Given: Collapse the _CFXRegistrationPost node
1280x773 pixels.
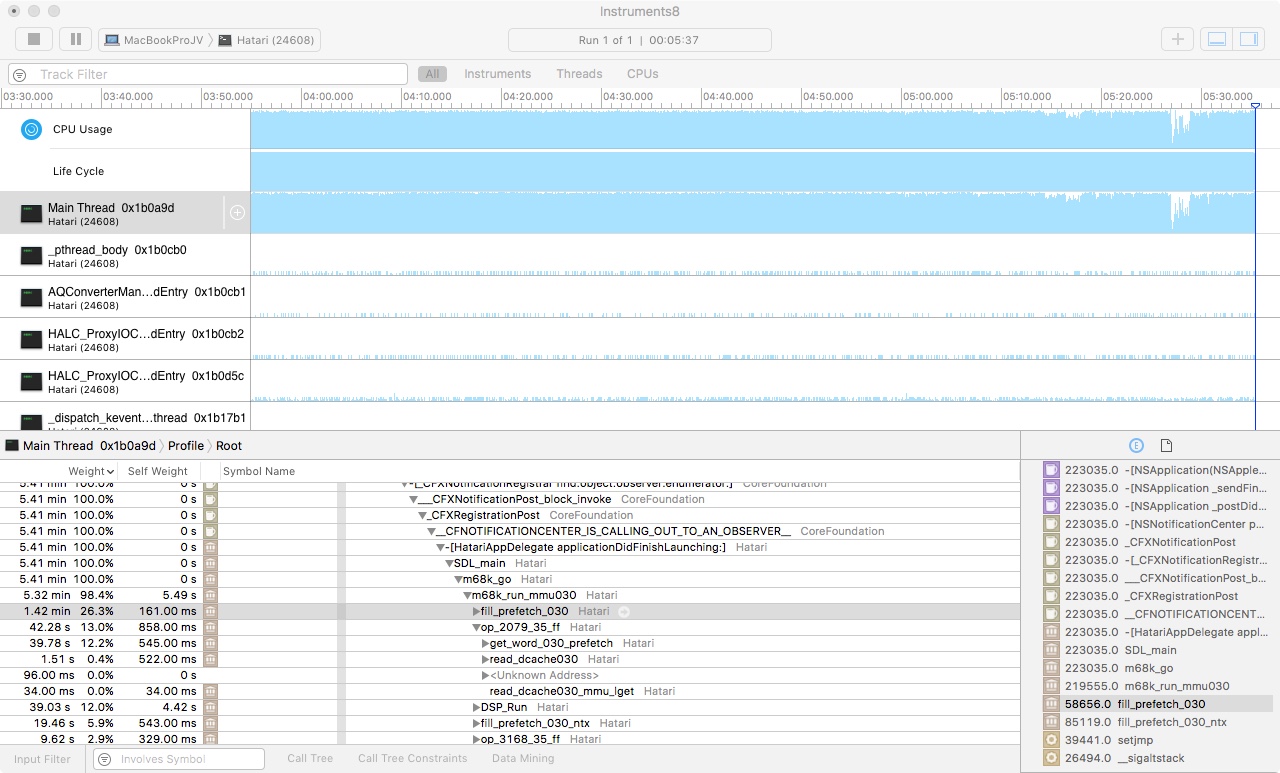Looking at the screenshot, I should pos(422,515).
